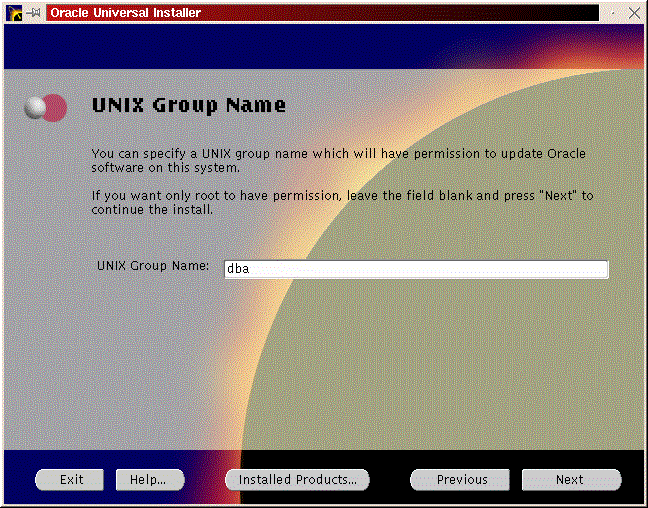Click the 'UNIX Group Name' page heading
The image size is (648, 508).
pos(189,105)
